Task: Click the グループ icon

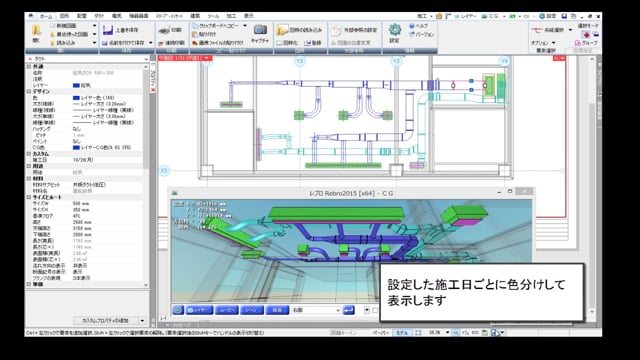Action: tap(578, 43)
